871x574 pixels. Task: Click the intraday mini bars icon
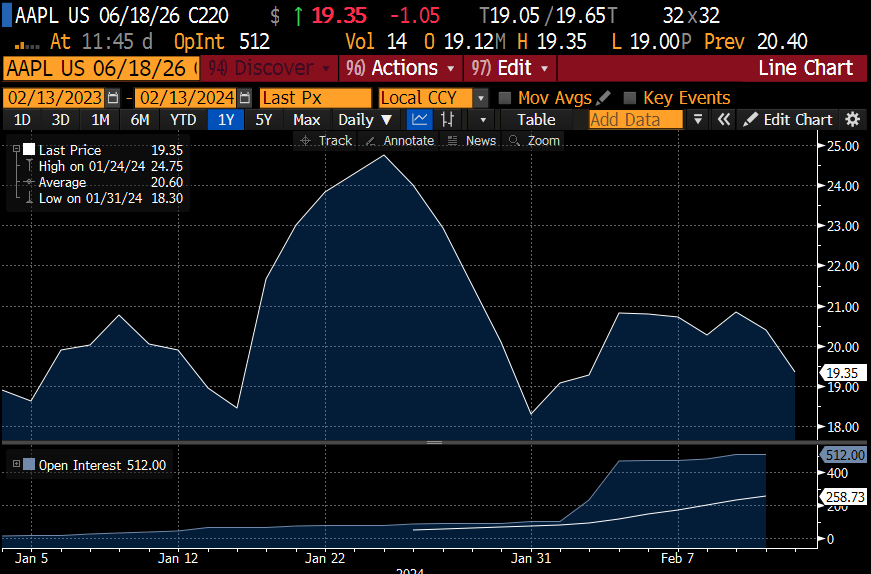[26, 44]
